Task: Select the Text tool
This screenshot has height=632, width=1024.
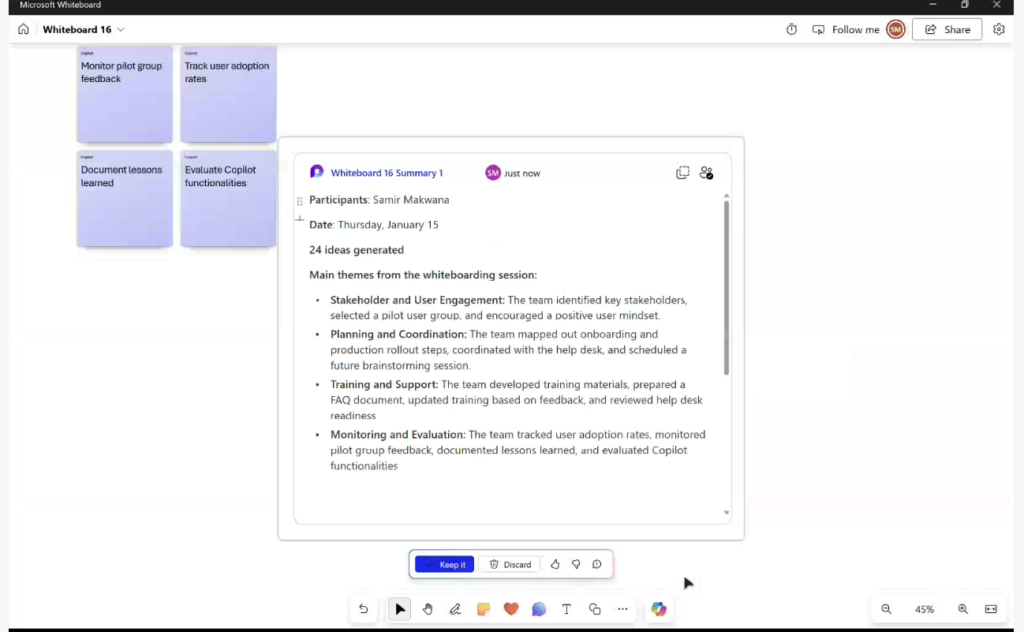Action: pos(567,609)
